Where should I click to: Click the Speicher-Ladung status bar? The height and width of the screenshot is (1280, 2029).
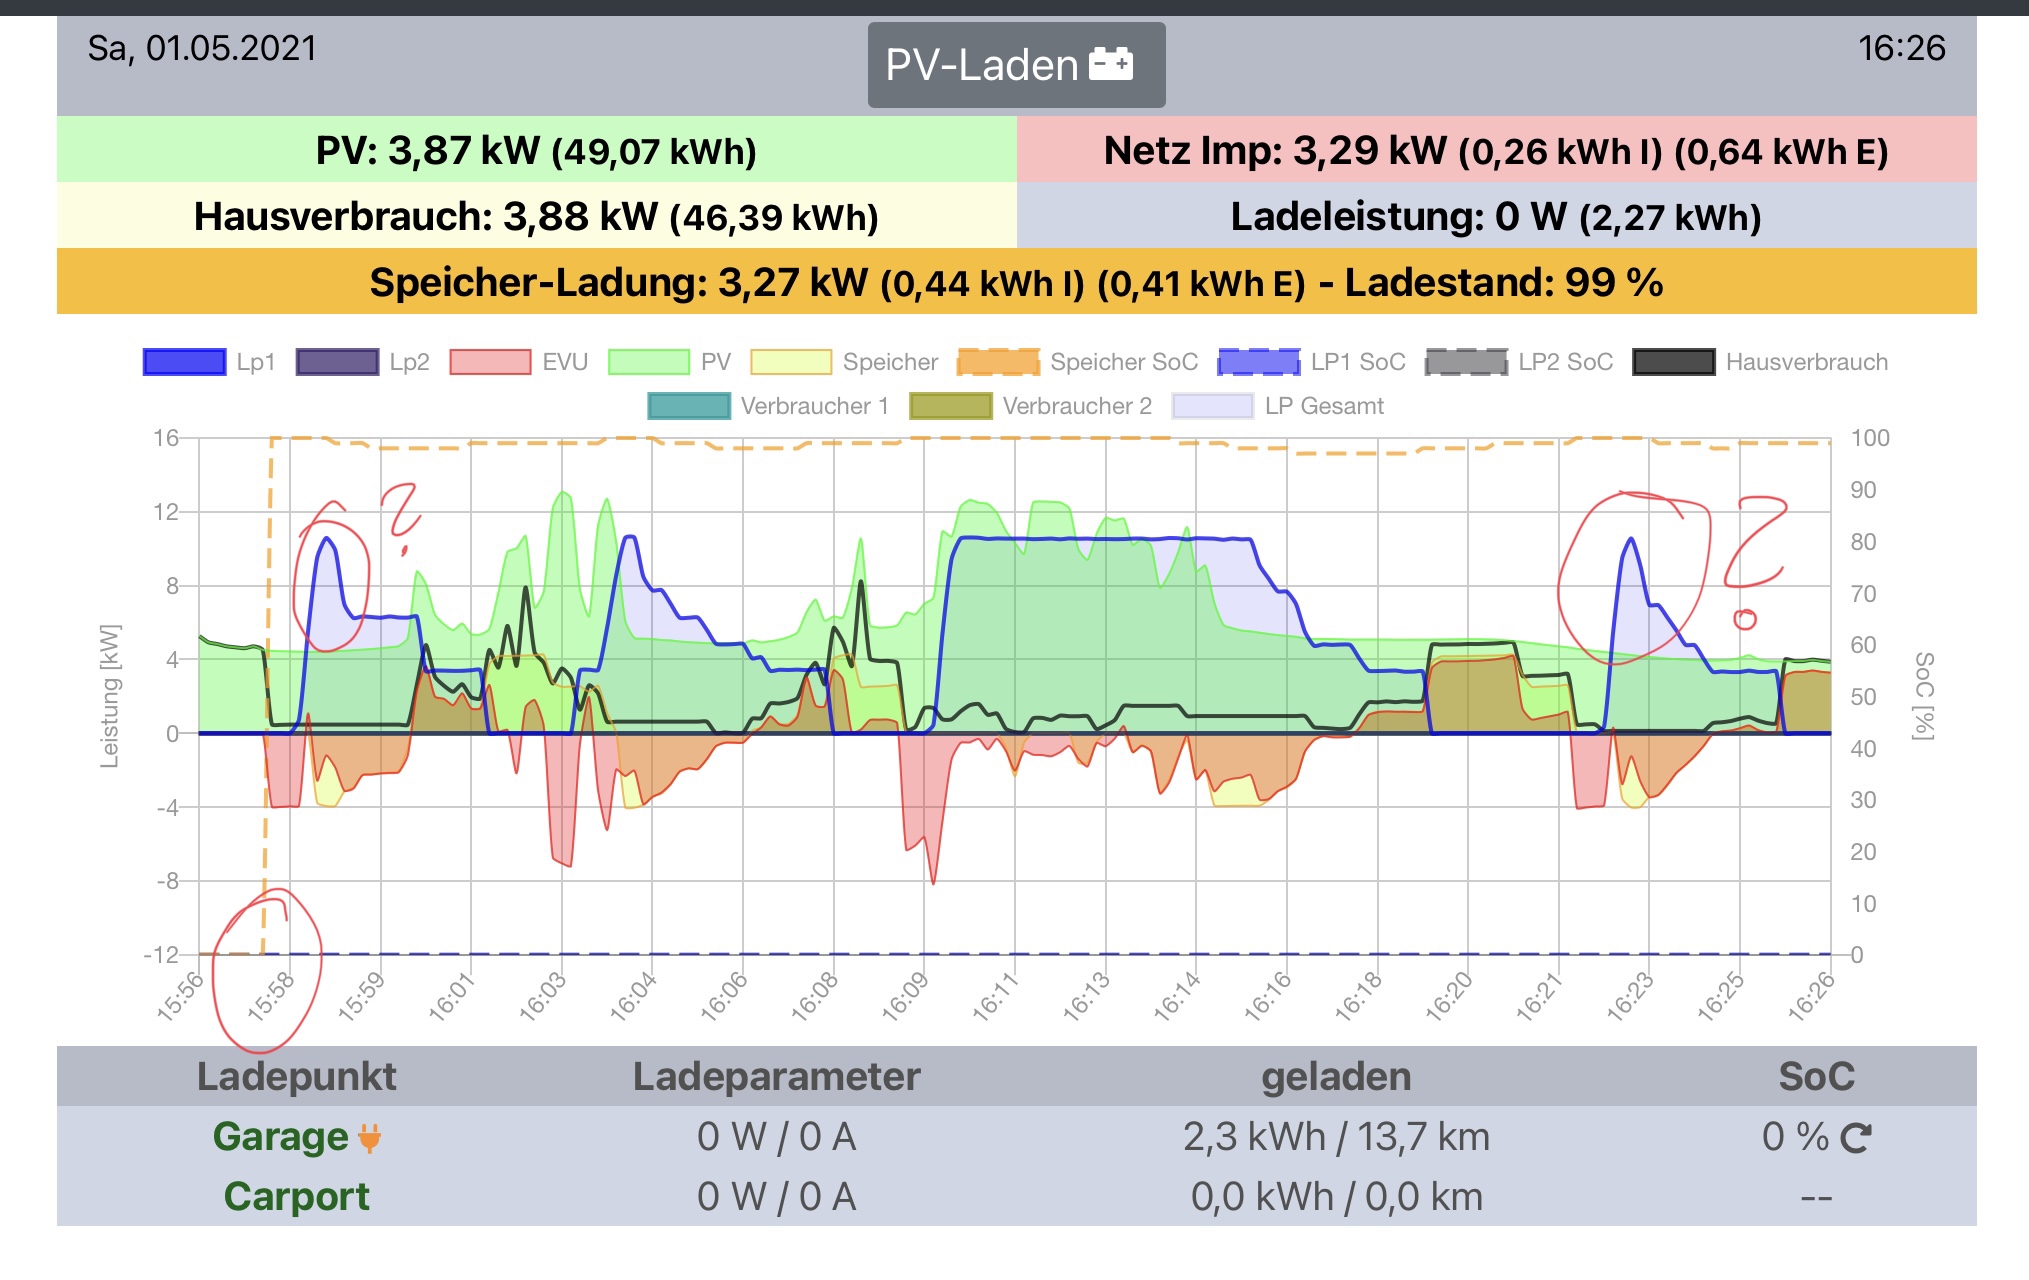pyautogui.click(x=1016, y=282)
